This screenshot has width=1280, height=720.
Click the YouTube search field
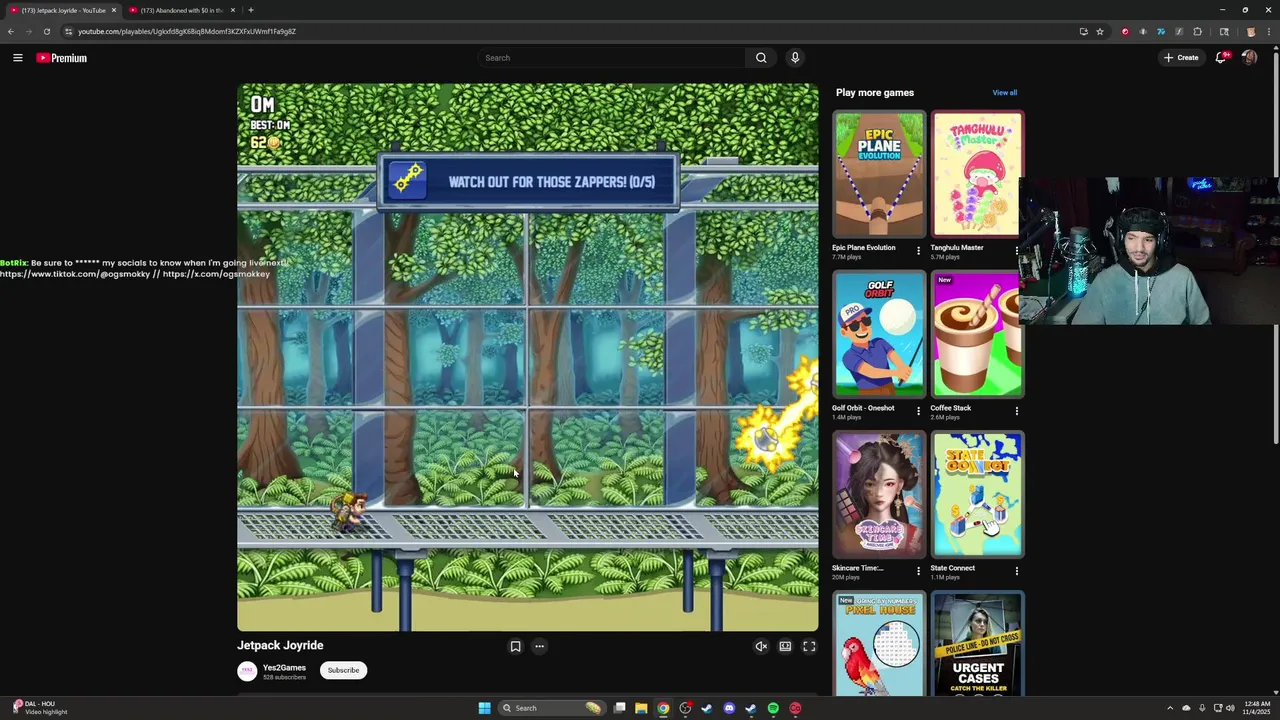[612, 58]
